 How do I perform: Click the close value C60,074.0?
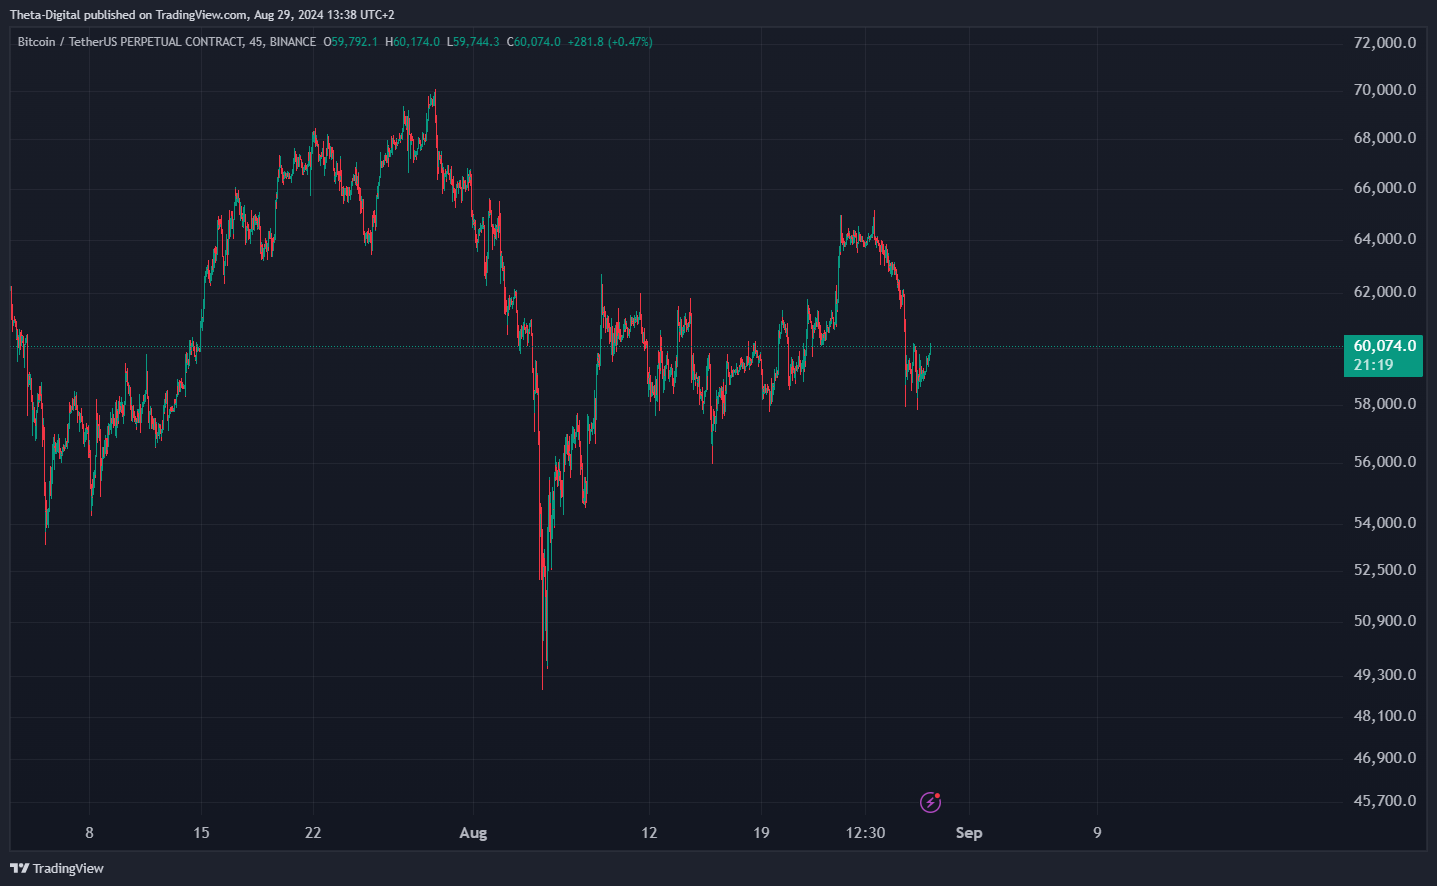coord(534,42)
